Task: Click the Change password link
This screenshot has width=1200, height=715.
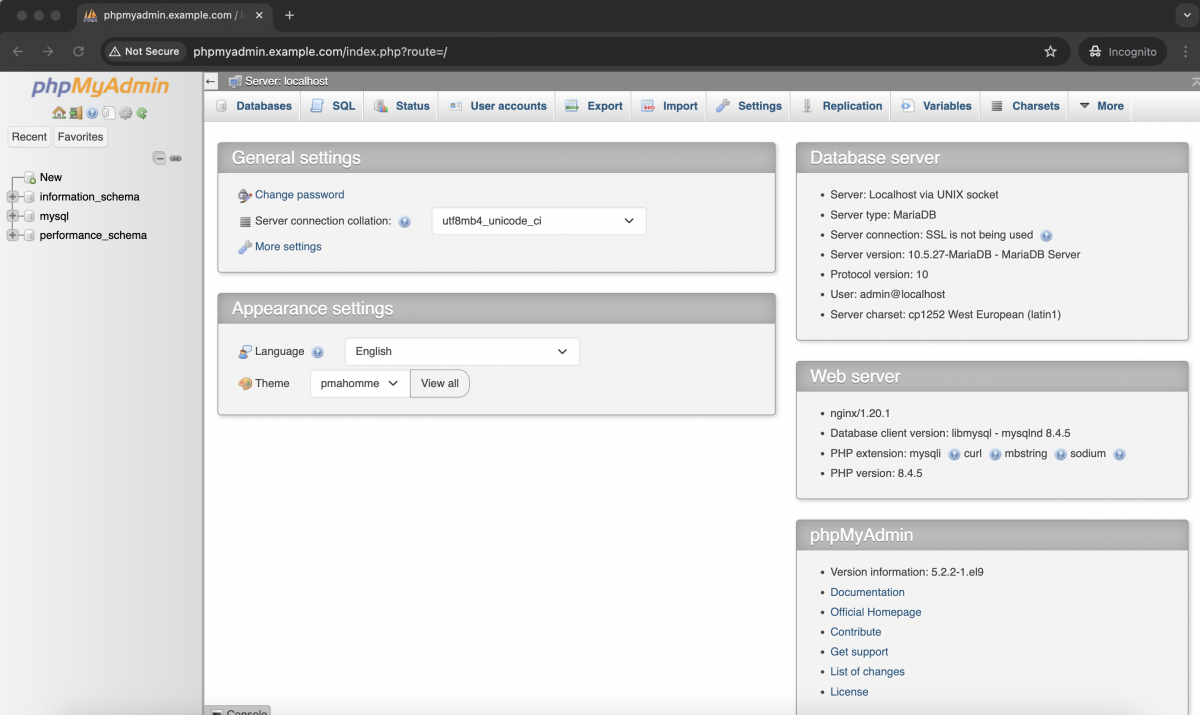Action: (299, 195)
